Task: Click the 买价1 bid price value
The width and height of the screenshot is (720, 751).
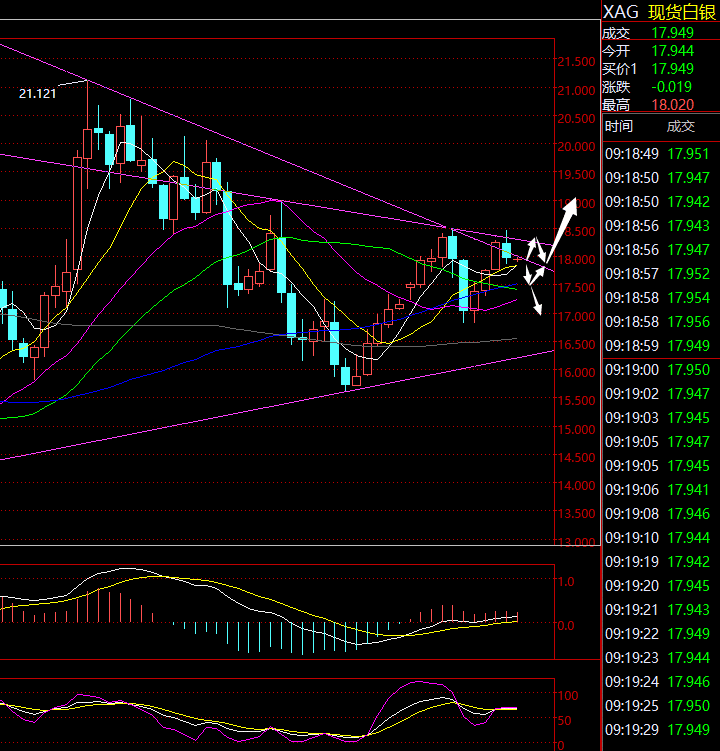Action: click(672, 68)
